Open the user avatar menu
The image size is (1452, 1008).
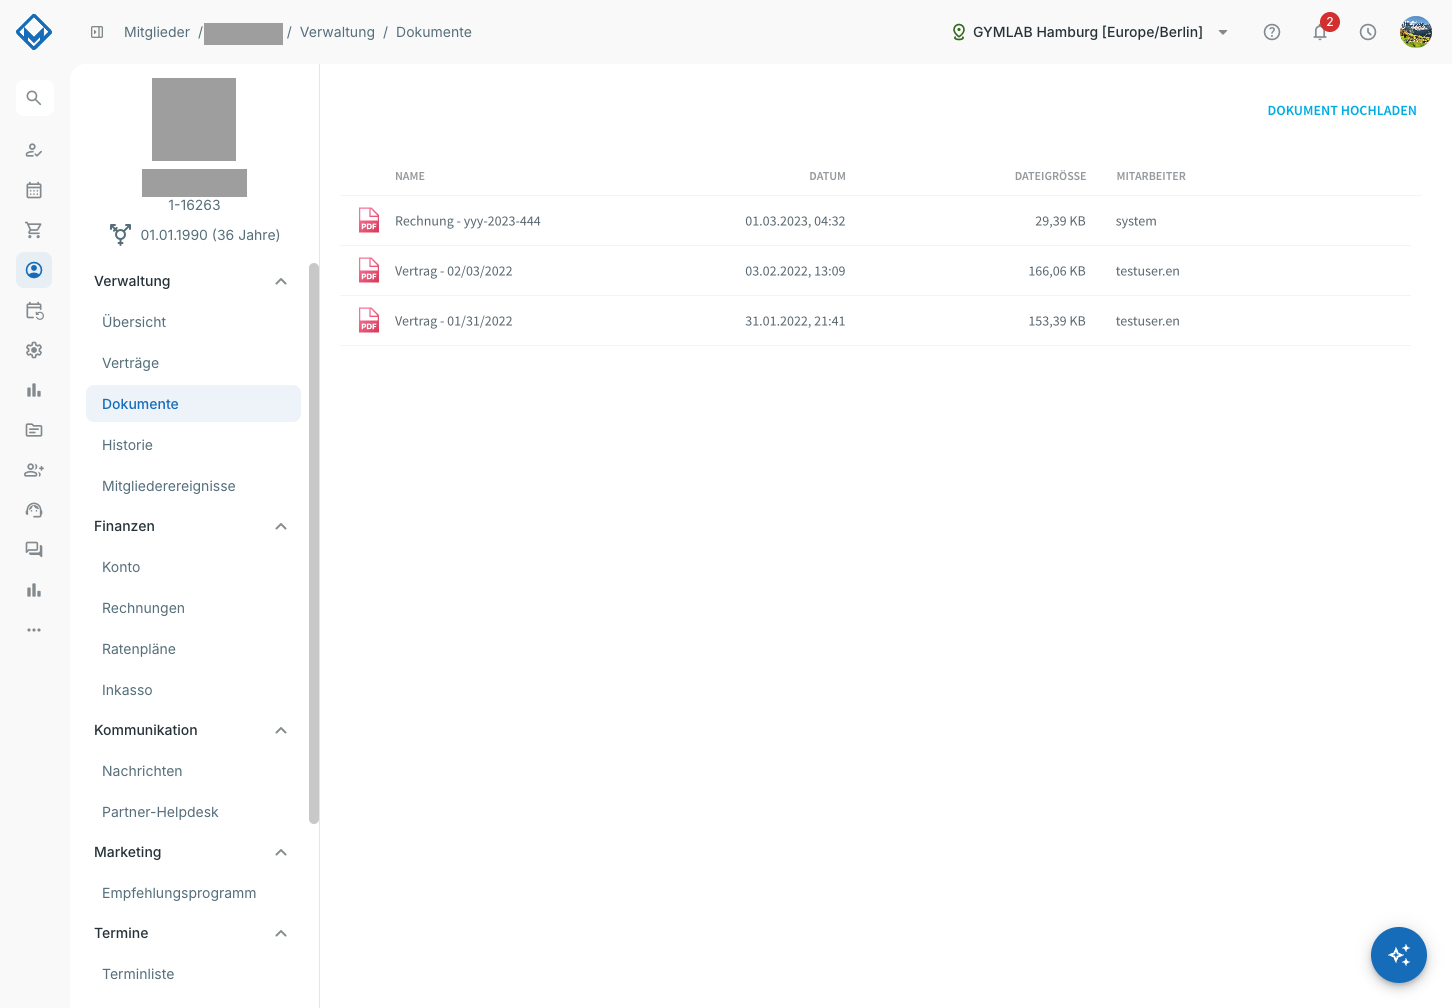coord(1416,32)
